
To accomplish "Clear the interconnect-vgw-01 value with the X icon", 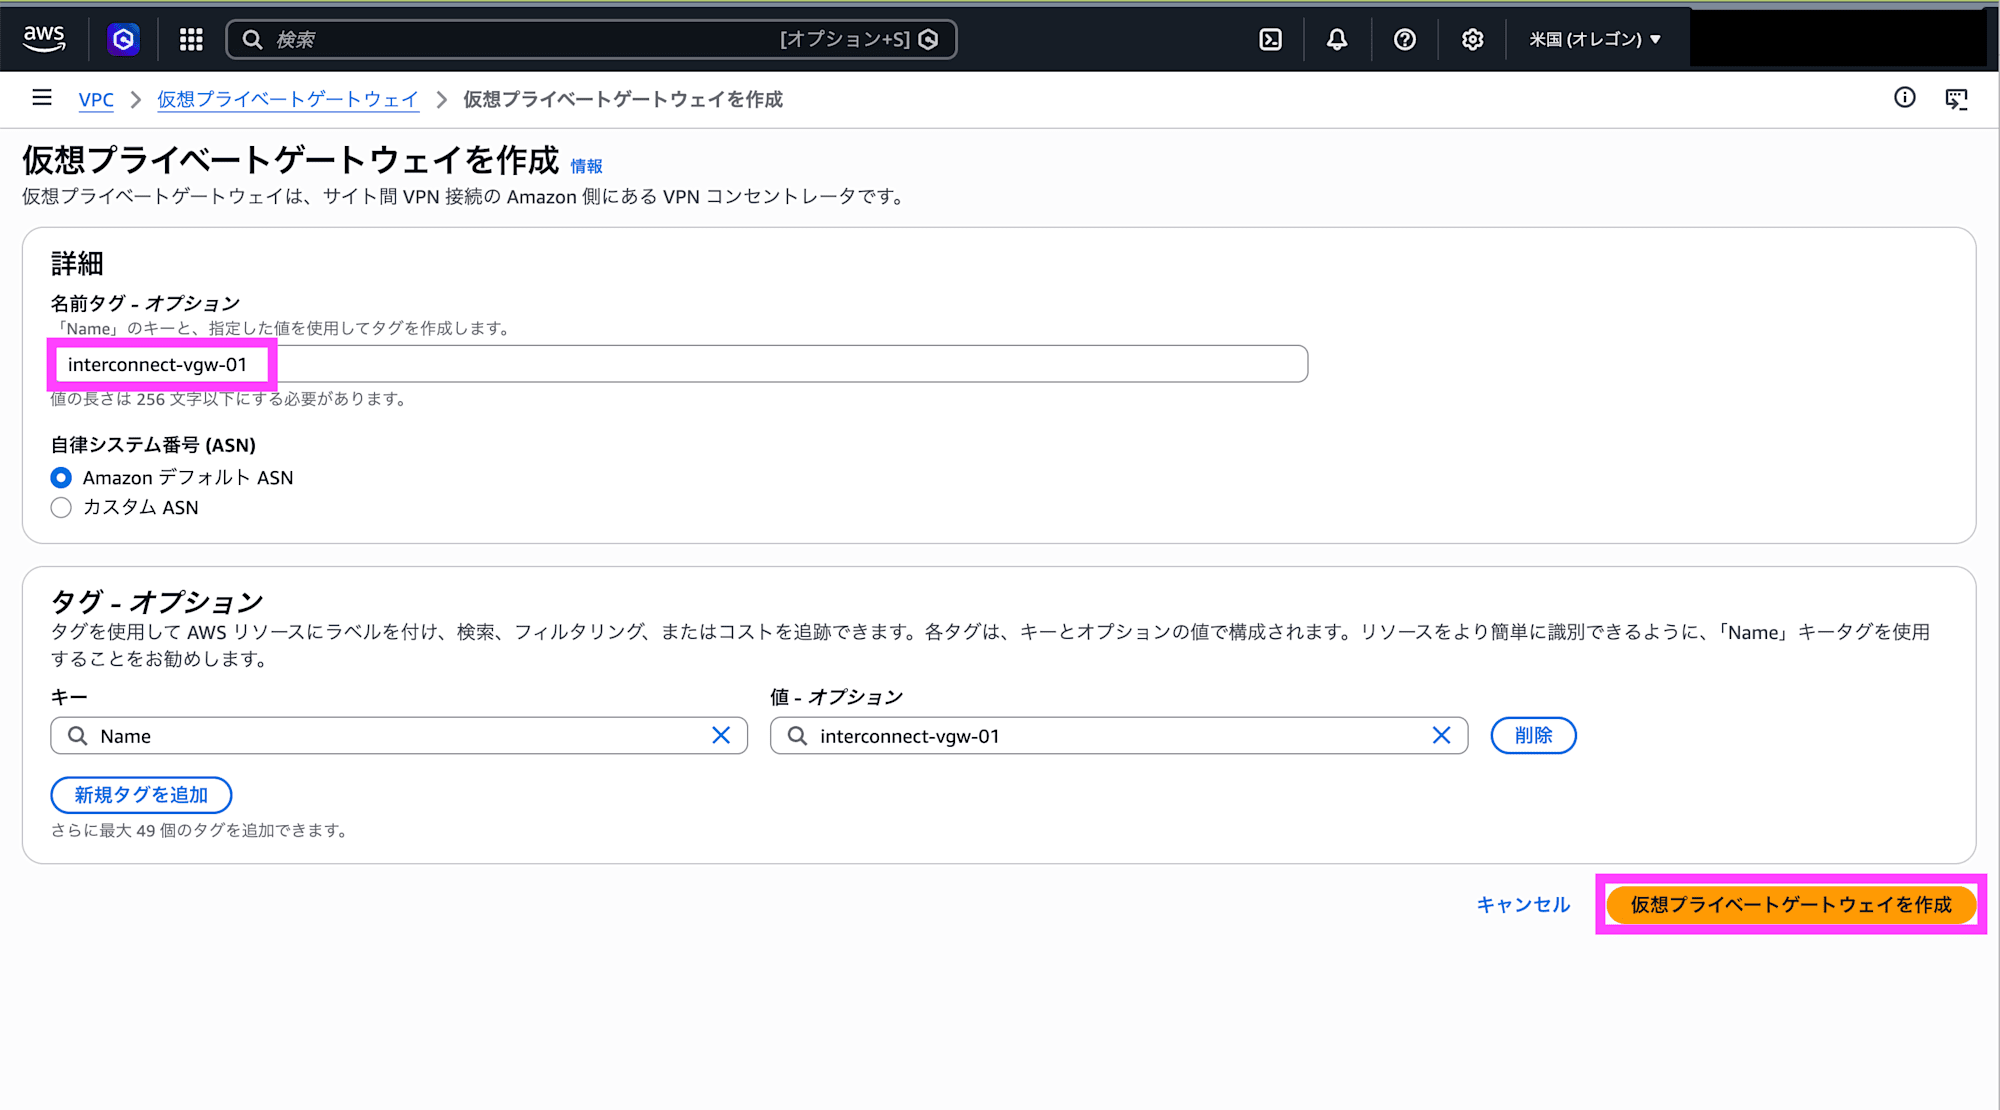I will (x=1442, y=735).
